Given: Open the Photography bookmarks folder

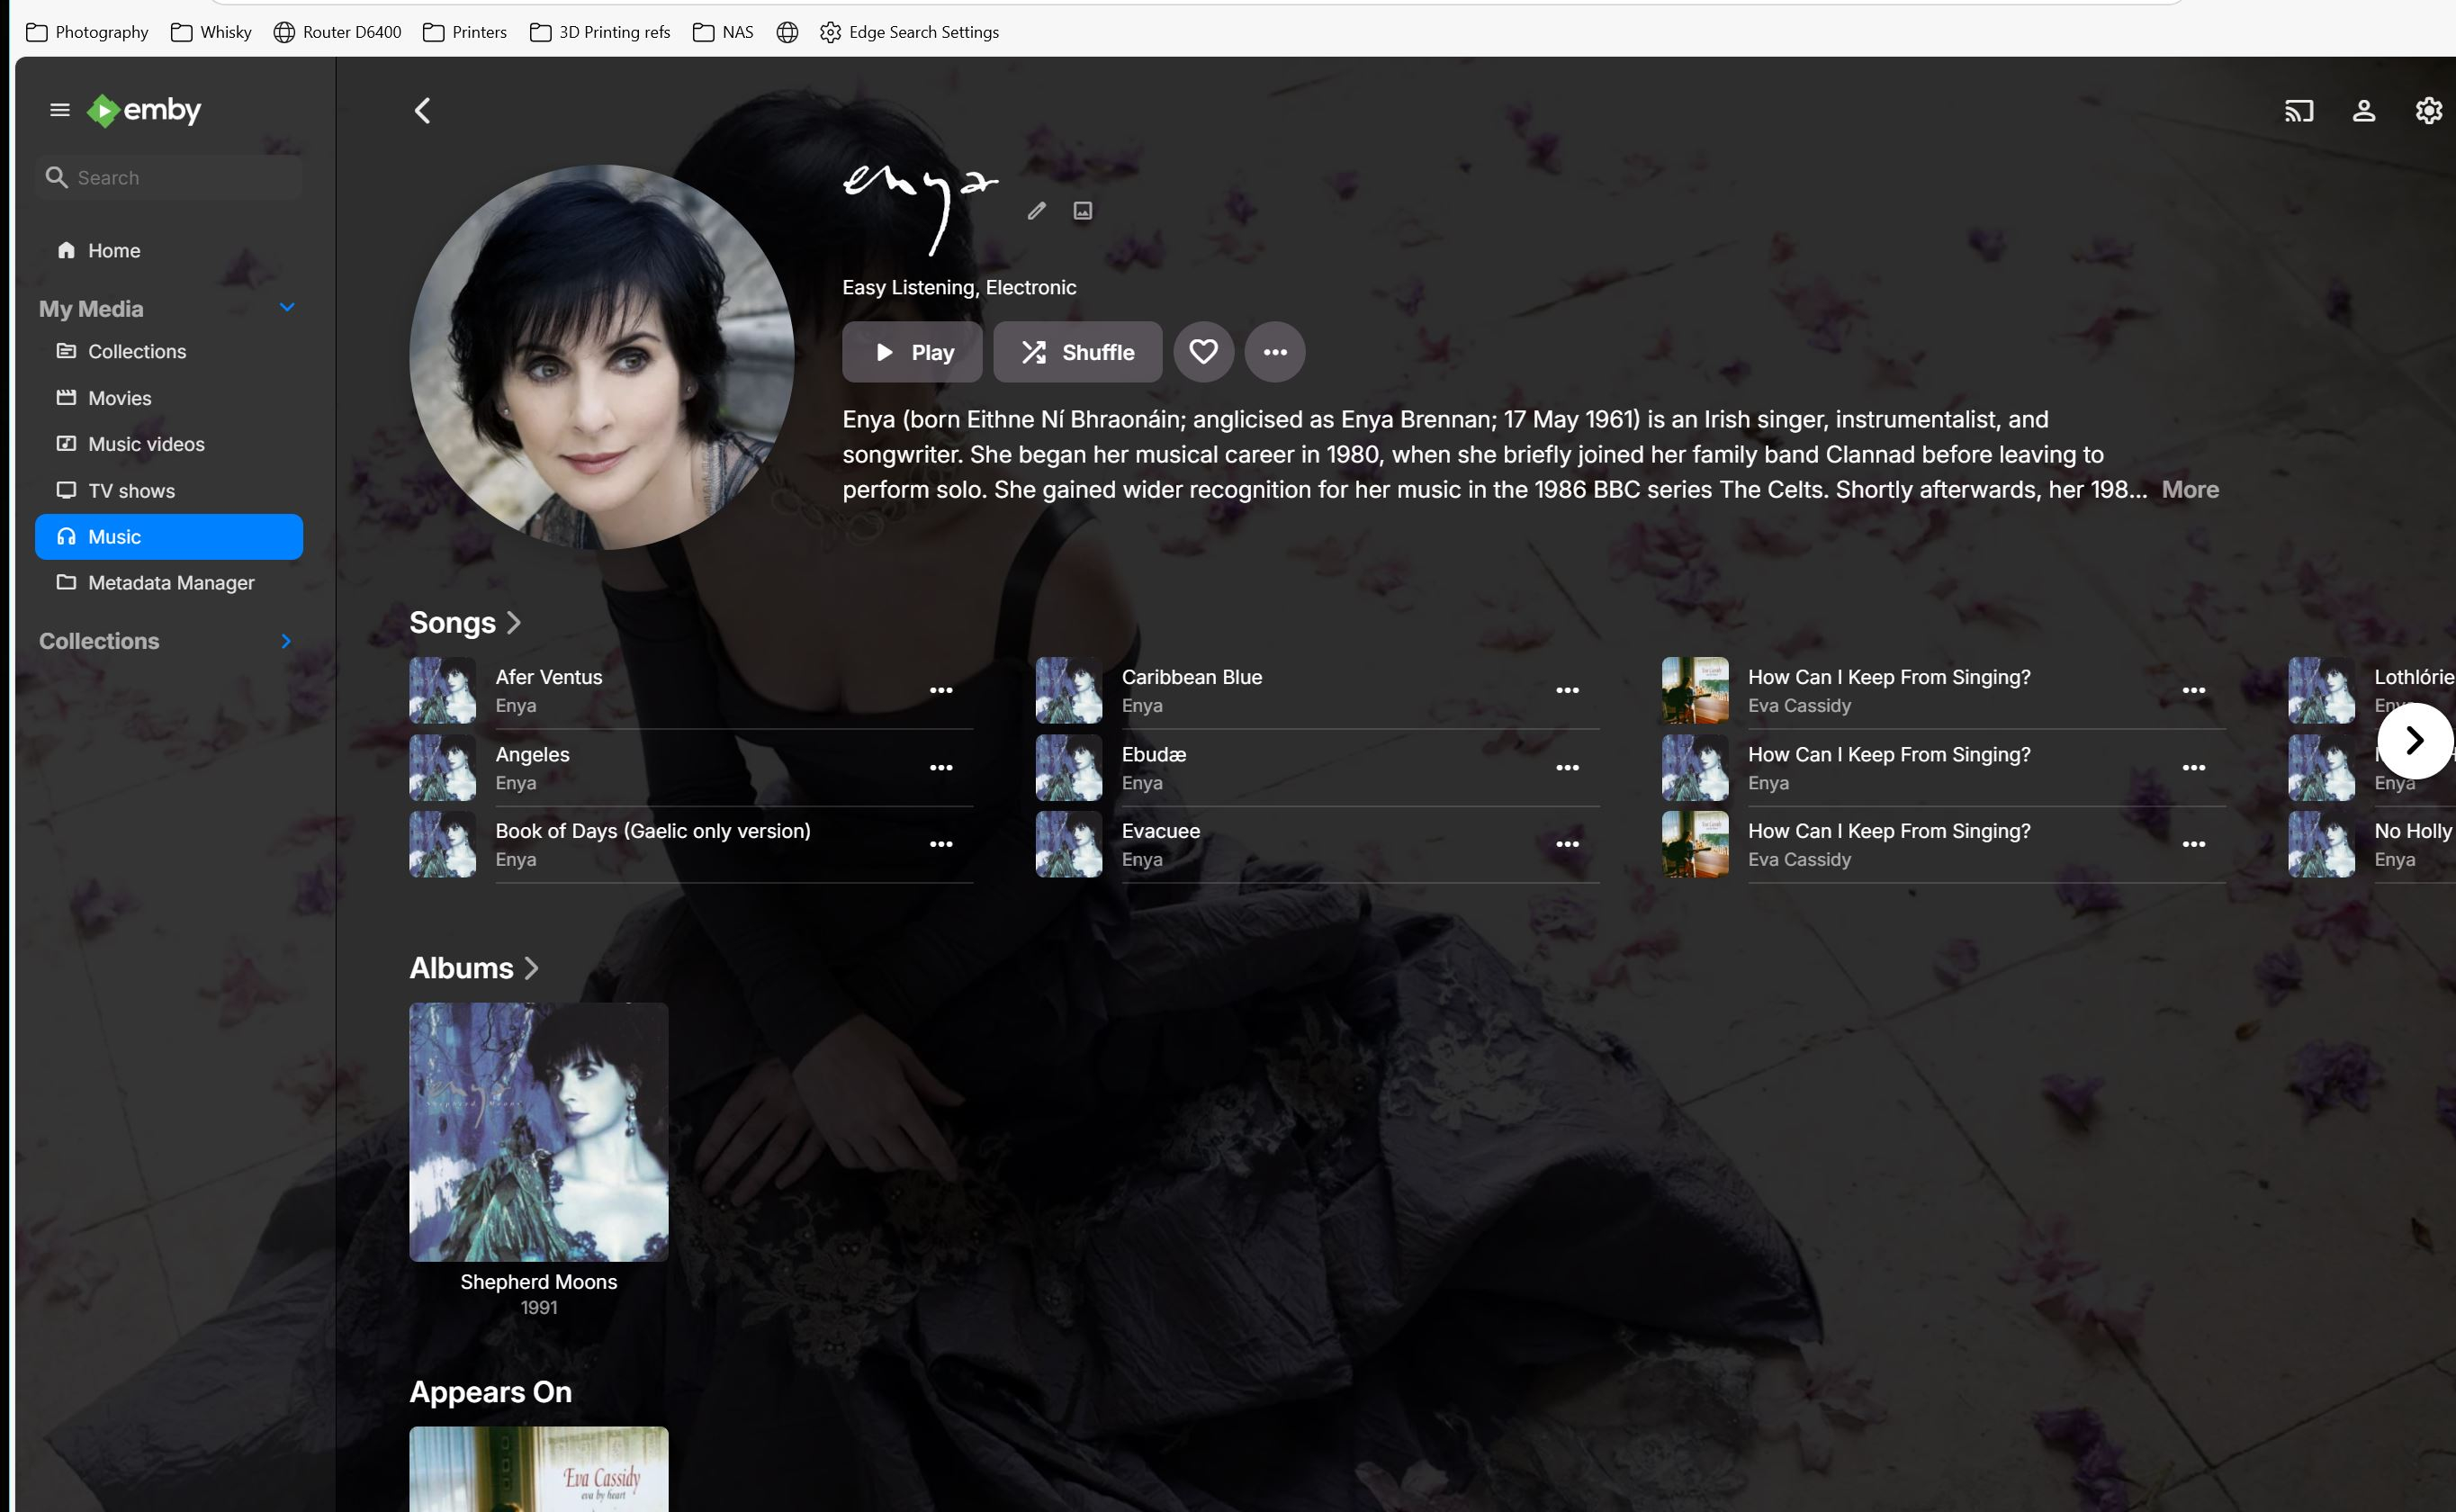Looking at the screenshot, I should (87, 32).
